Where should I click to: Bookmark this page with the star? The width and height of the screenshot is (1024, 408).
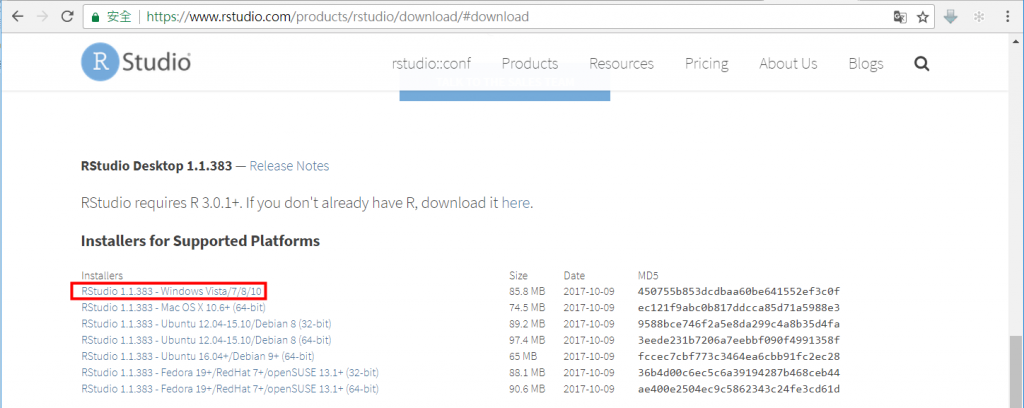[x=922, y=18]
